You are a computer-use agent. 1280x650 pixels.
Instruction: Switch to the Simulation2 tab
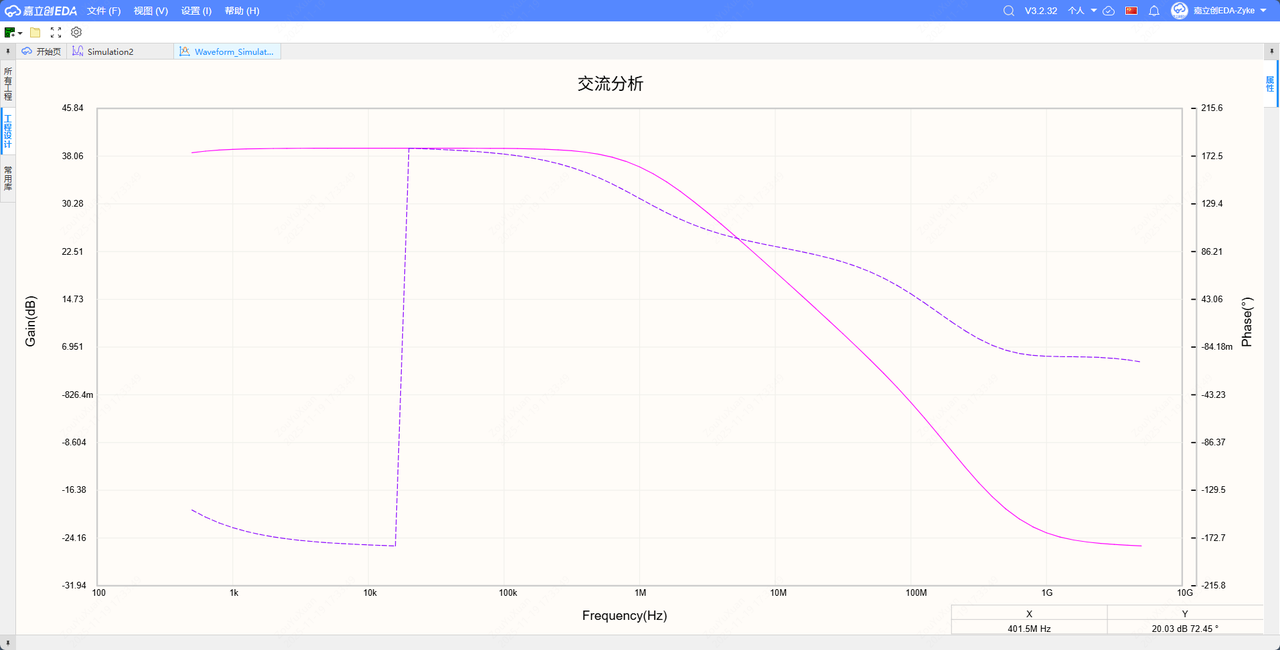109,51
